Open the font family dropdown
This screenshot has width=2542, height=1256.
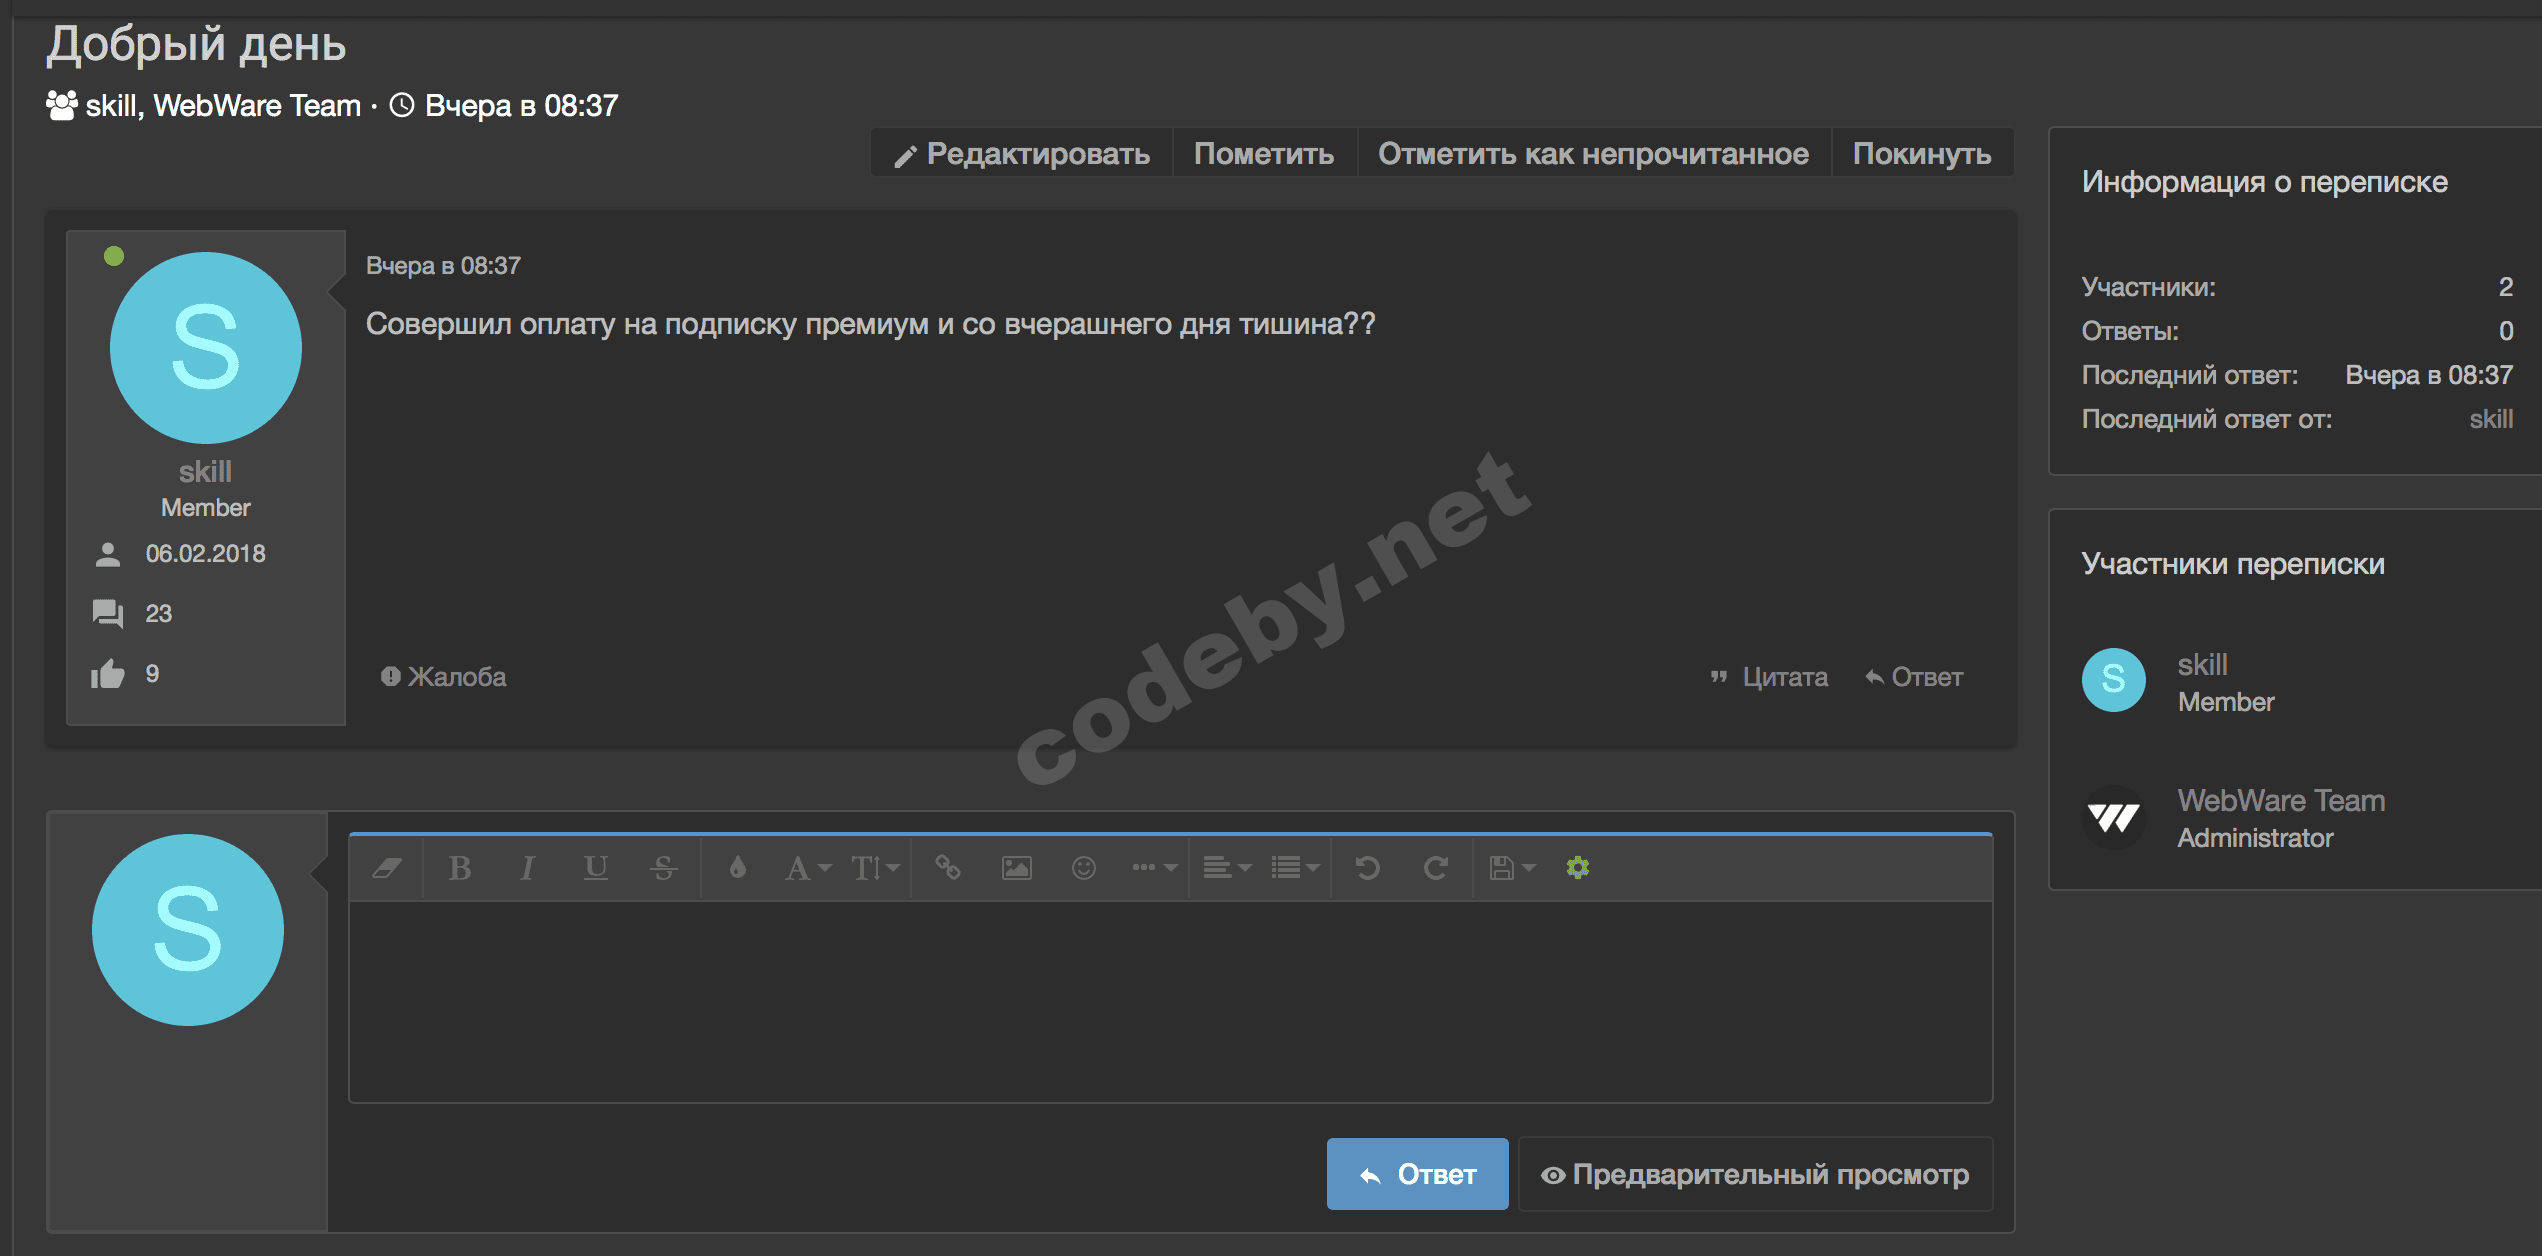click(x=807, y=868)
